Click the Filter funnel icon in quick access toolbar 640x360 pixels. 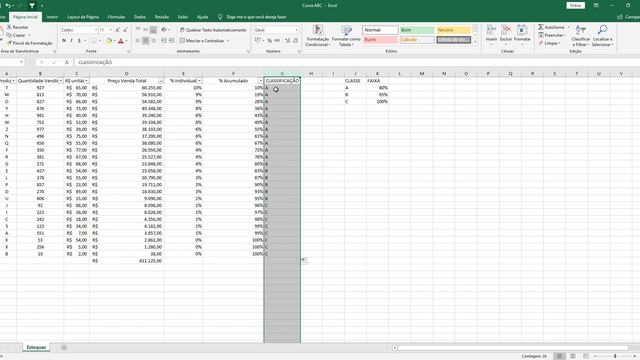[32, 6]
